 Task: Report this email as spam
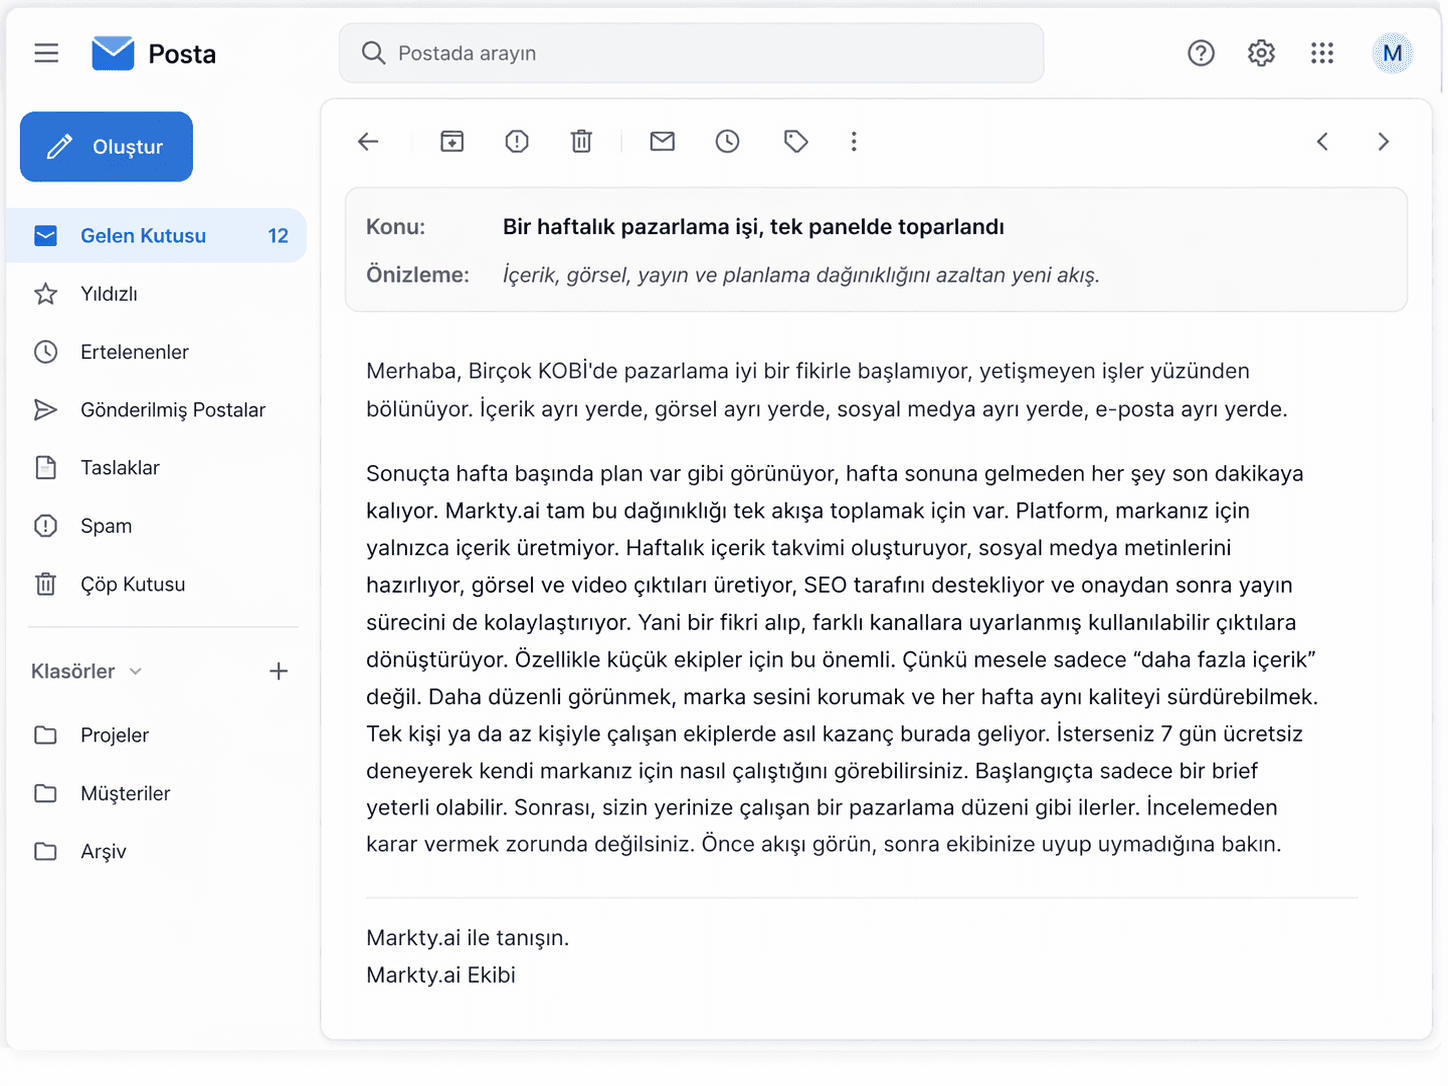point(516,141)
